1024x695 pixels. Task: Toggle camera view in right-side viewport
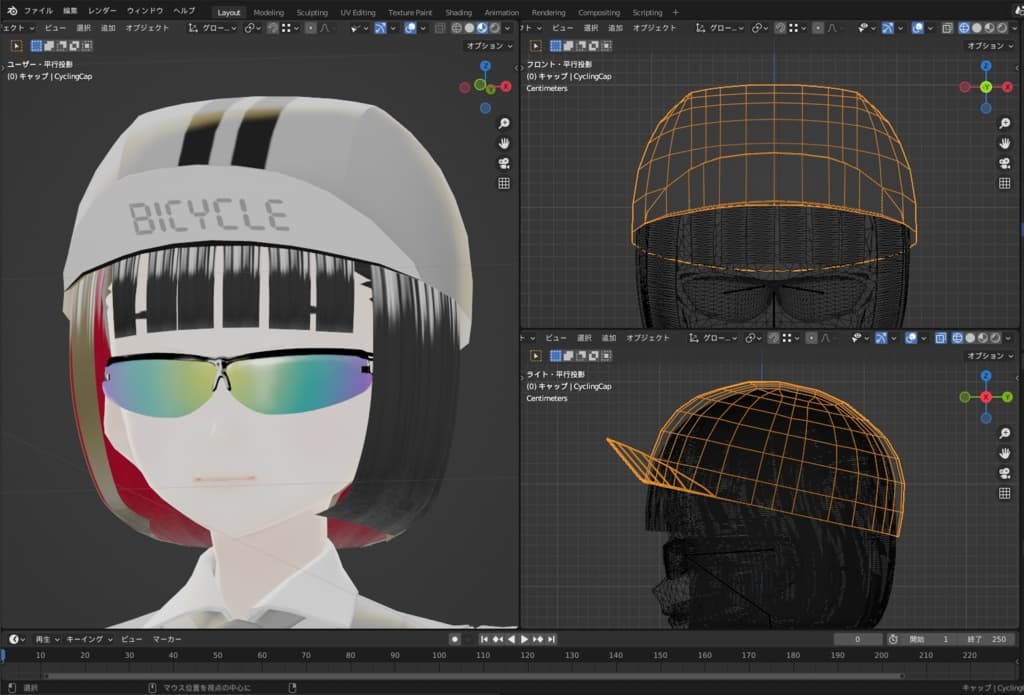(1004, 473)
